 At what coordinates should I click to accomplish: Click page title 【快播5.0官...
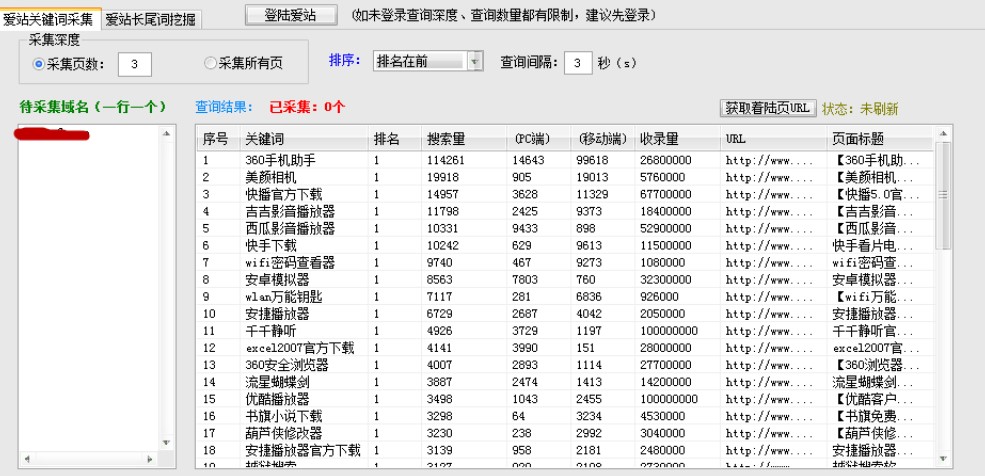876,194
